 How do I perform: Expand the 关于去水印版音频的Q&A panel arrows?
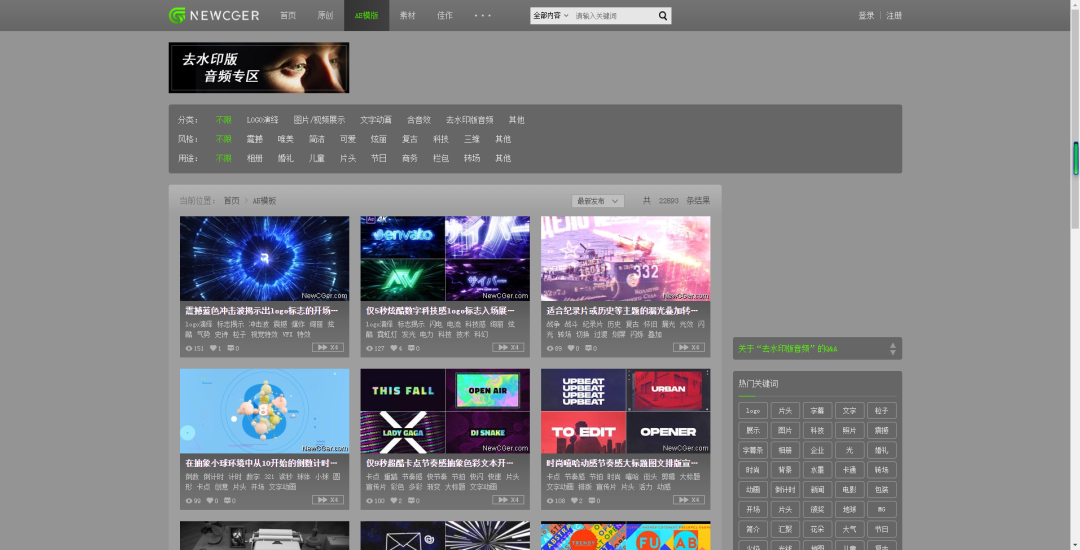tap(893, 349)
